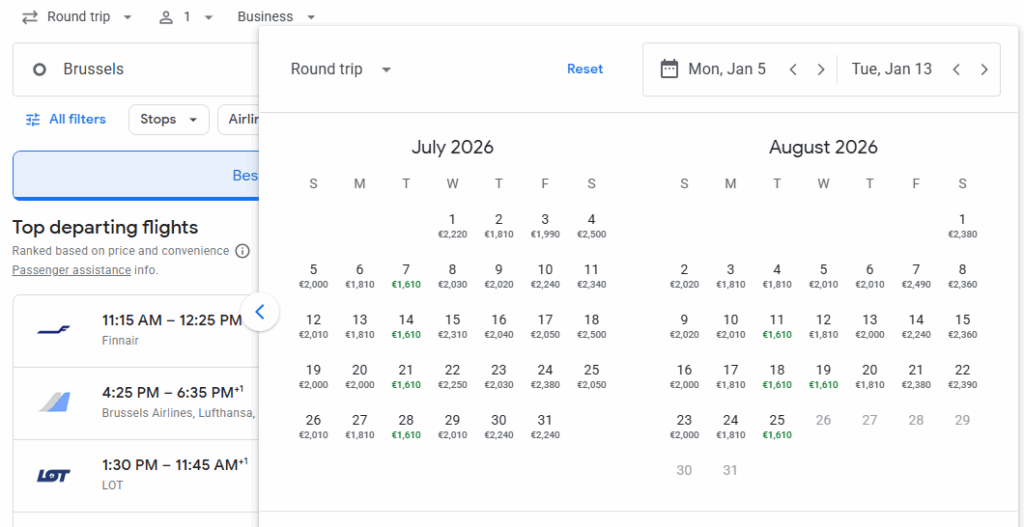The width and height of the screenshot is (1024, 527).
Task: Open the Business class dropdown
Action: click(276, 17)
